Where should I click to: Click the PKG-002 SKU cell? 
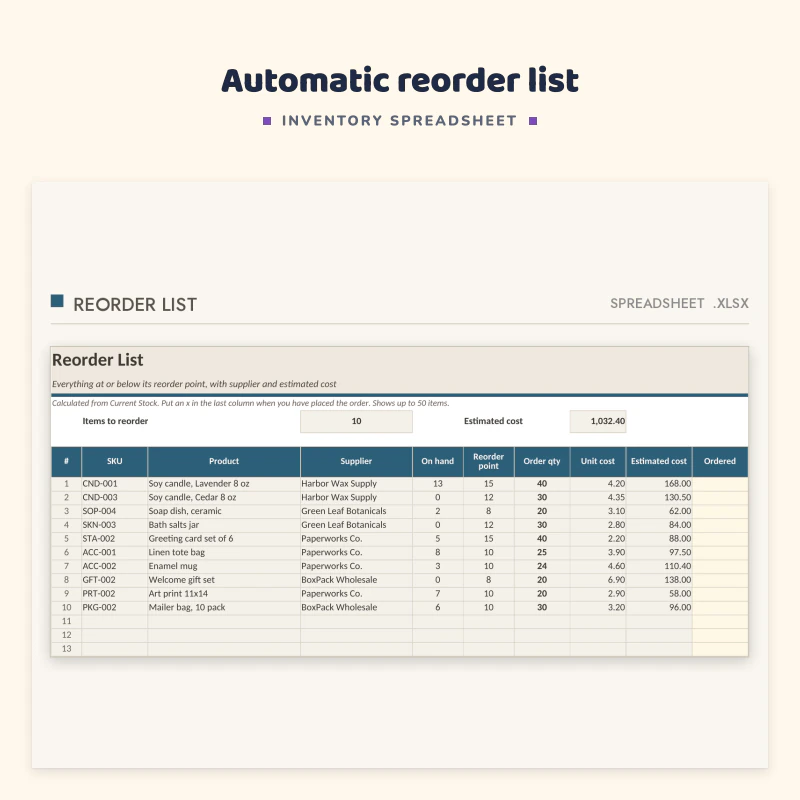(114, 608)
